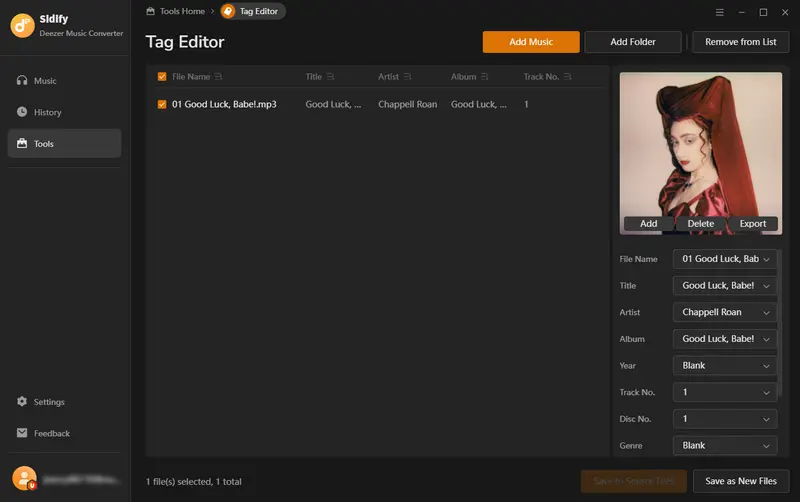Click Save as New Files button
Screen dimensions: 800x502
741,481
